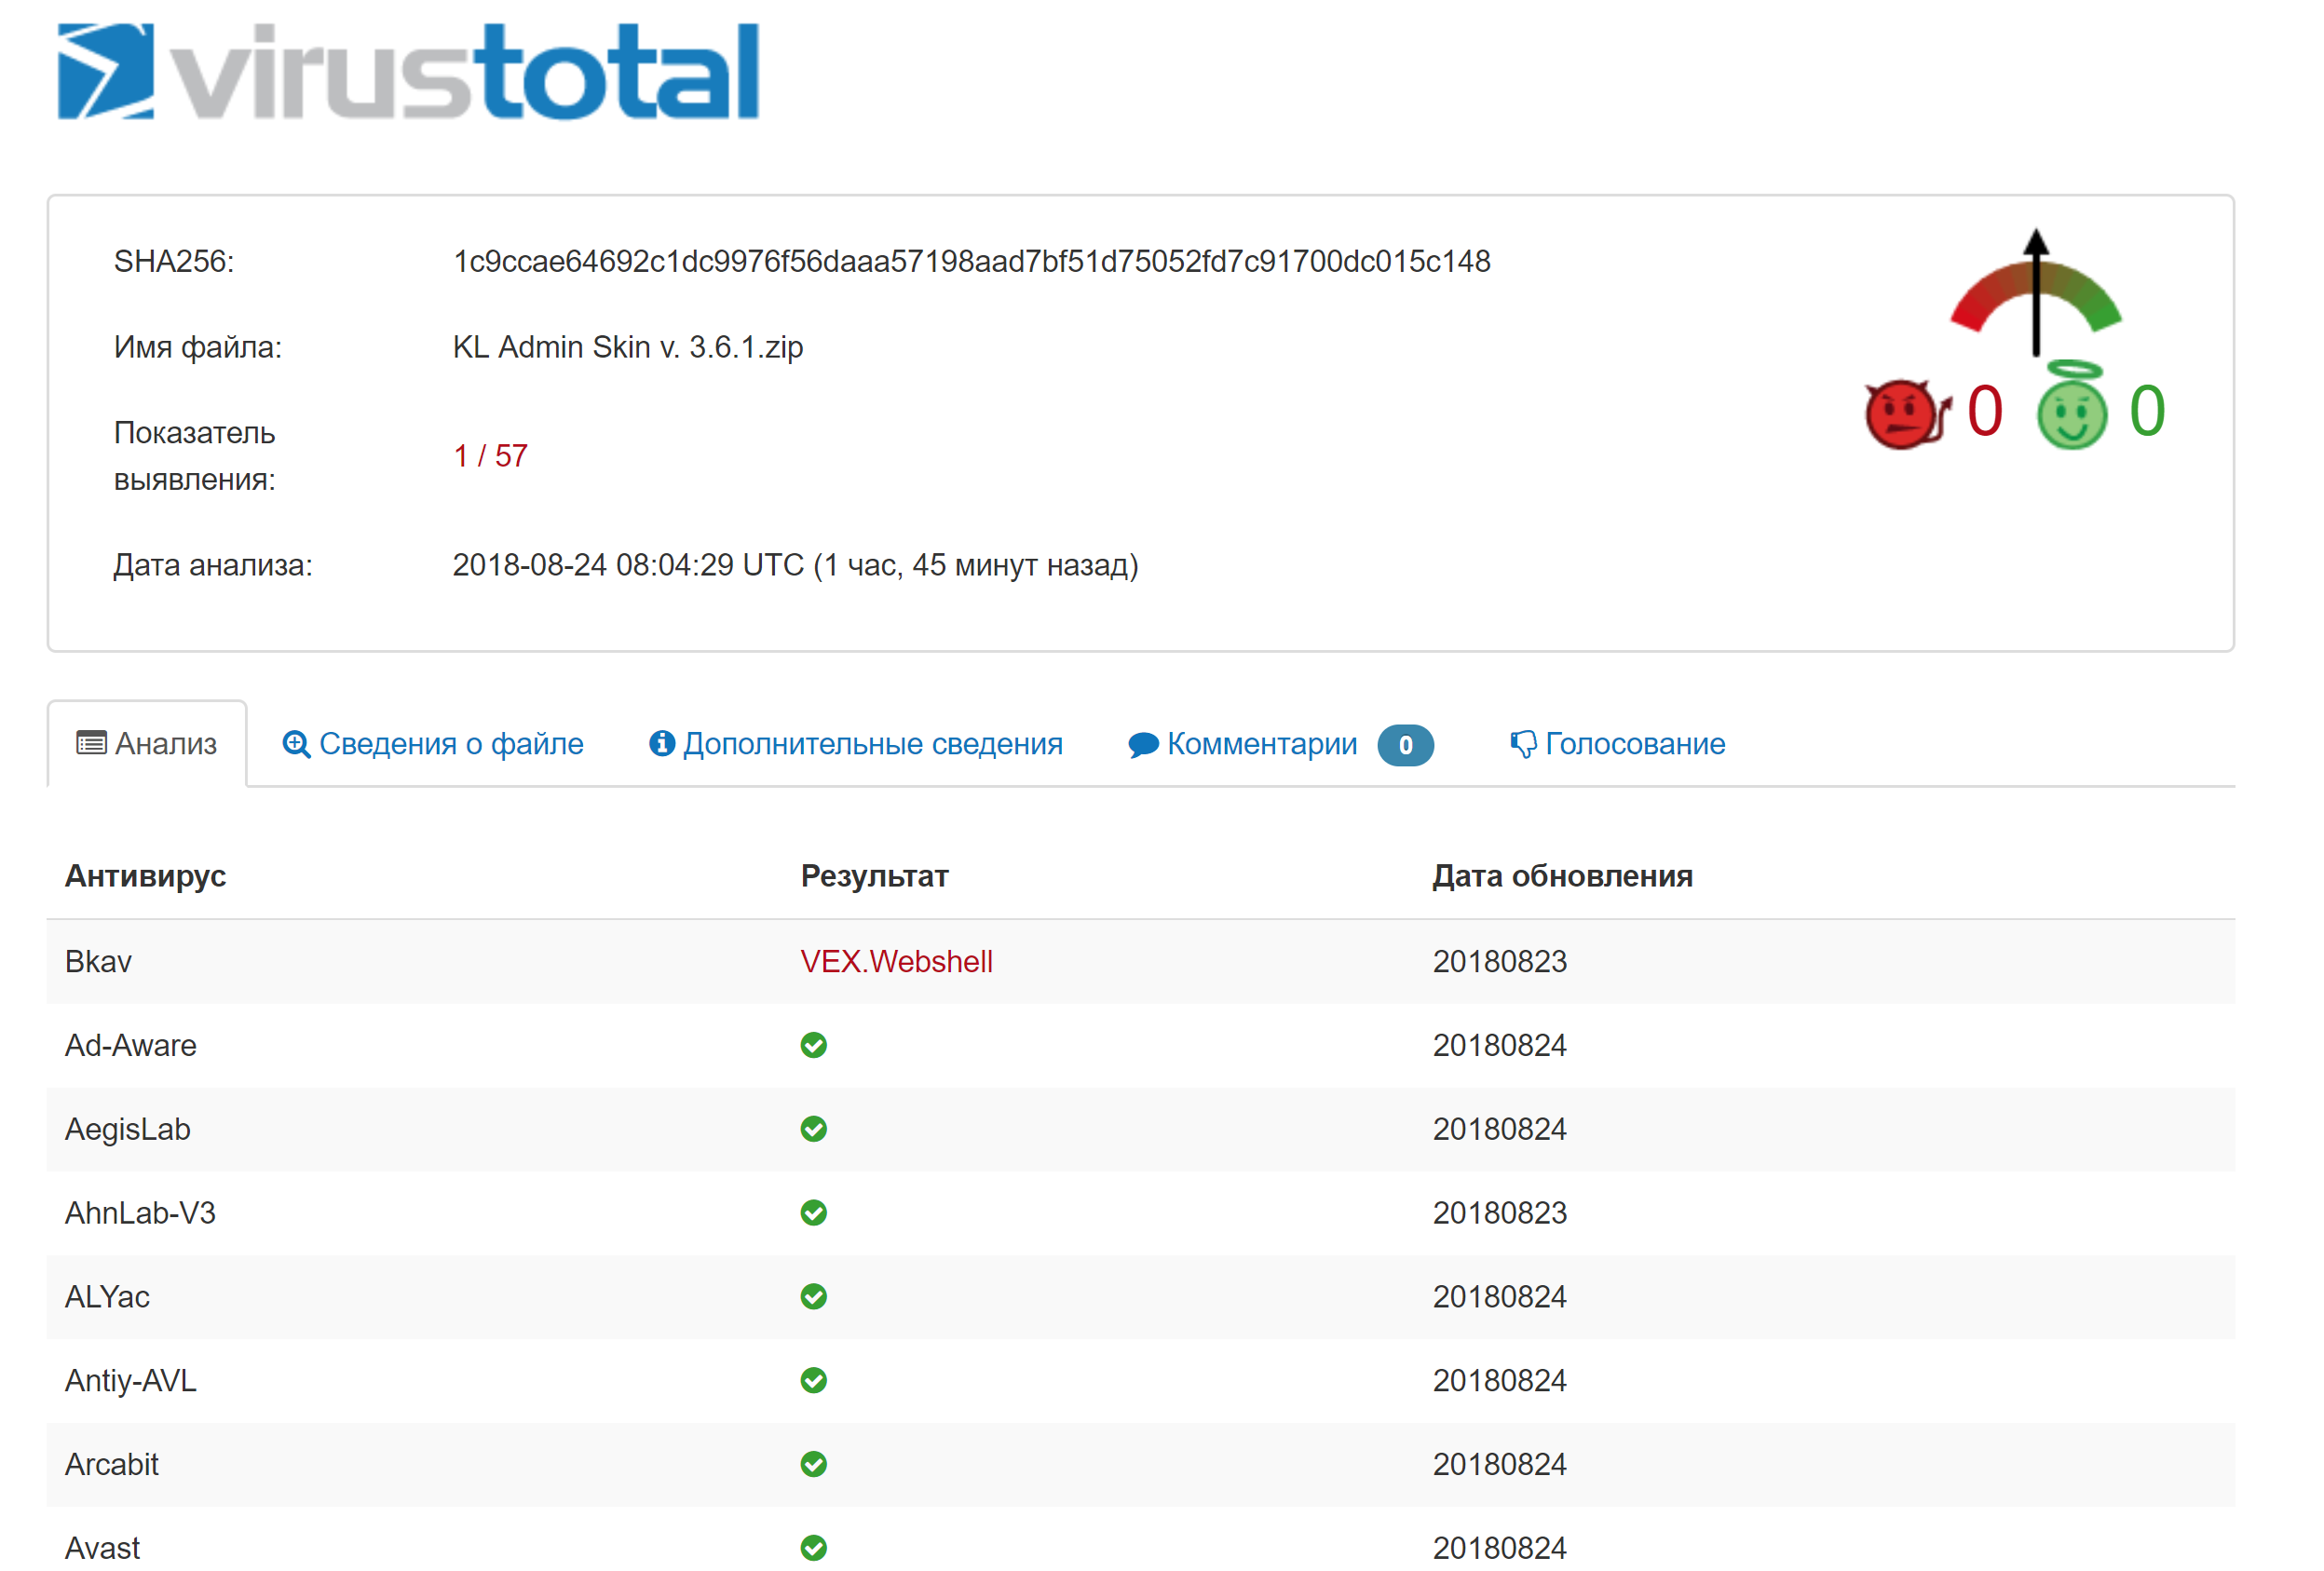Click the update date 20180823 in the Bkav row

1499,961
